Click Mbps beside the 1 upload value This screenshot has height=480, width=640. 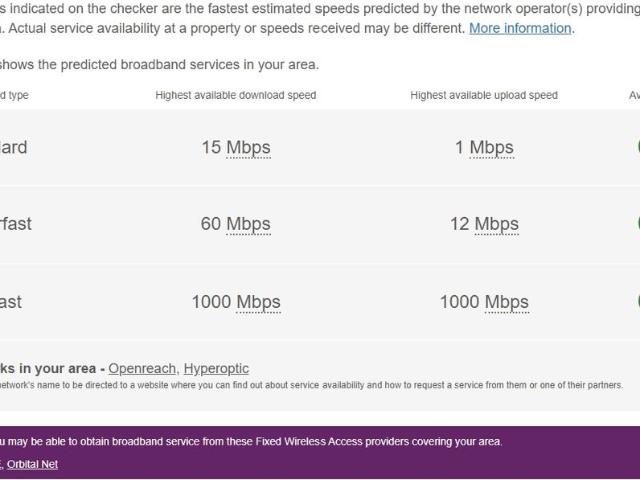pos(491,148)
